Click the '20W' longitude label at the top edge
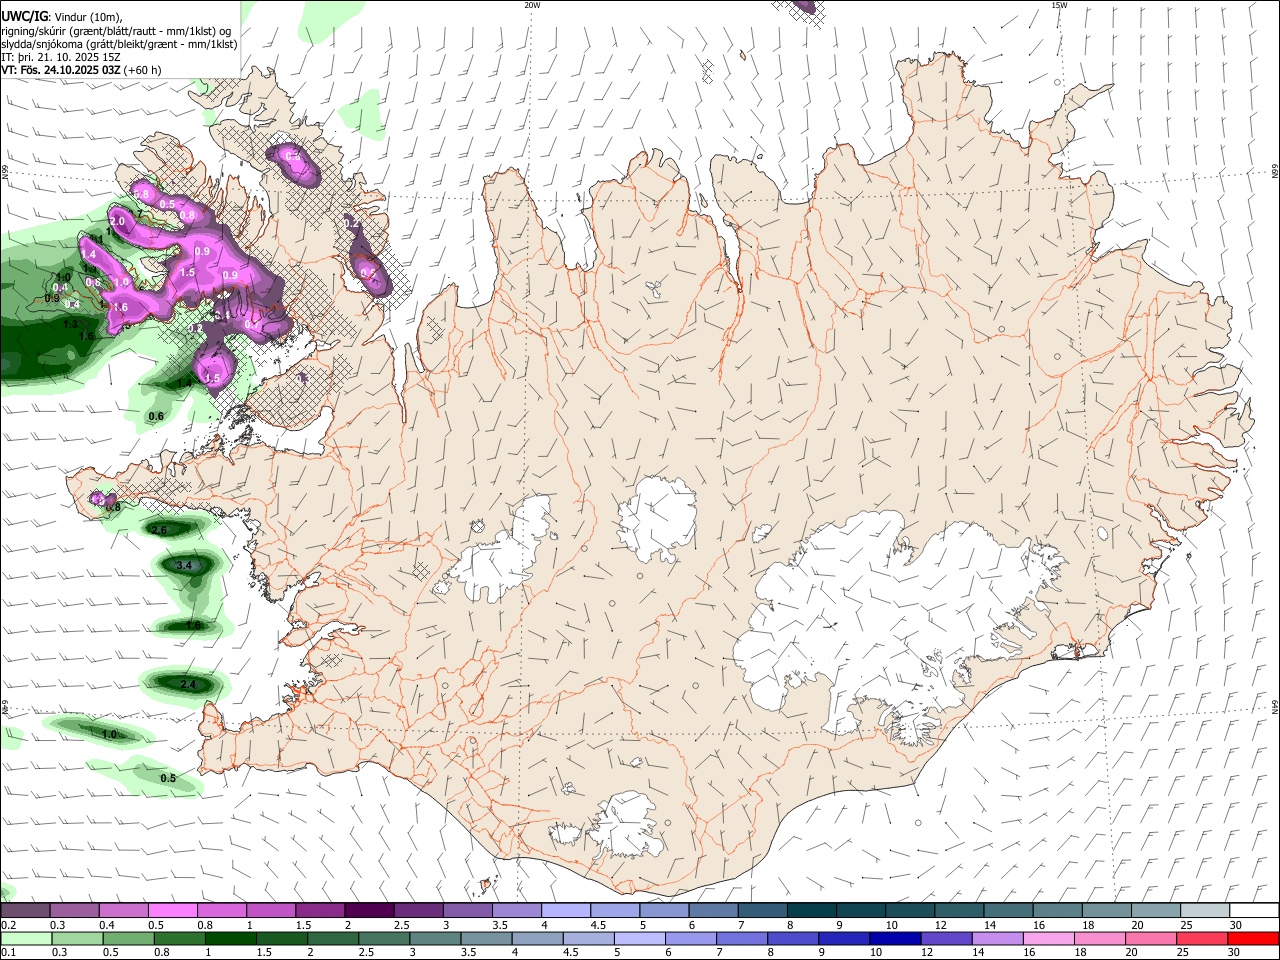The image size is (1280, 960). 532,5
